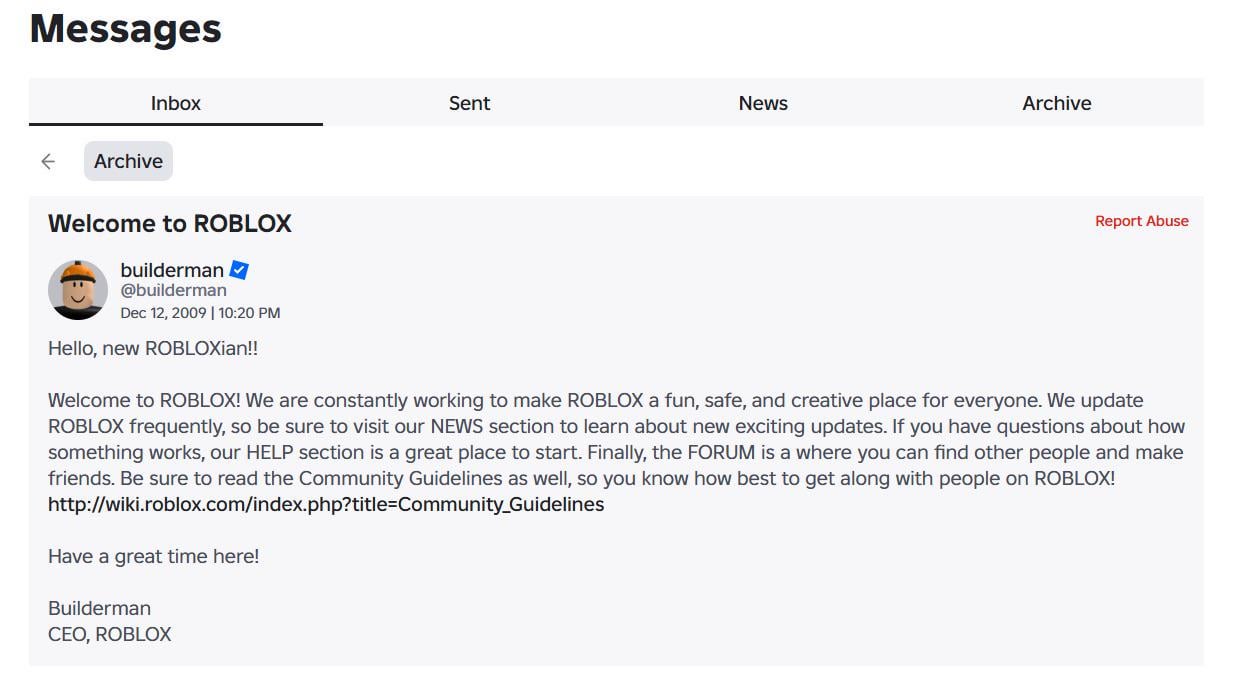Click the back arrow icon
The width and height of the screenshot is (1242, 680).
[48, 162]
